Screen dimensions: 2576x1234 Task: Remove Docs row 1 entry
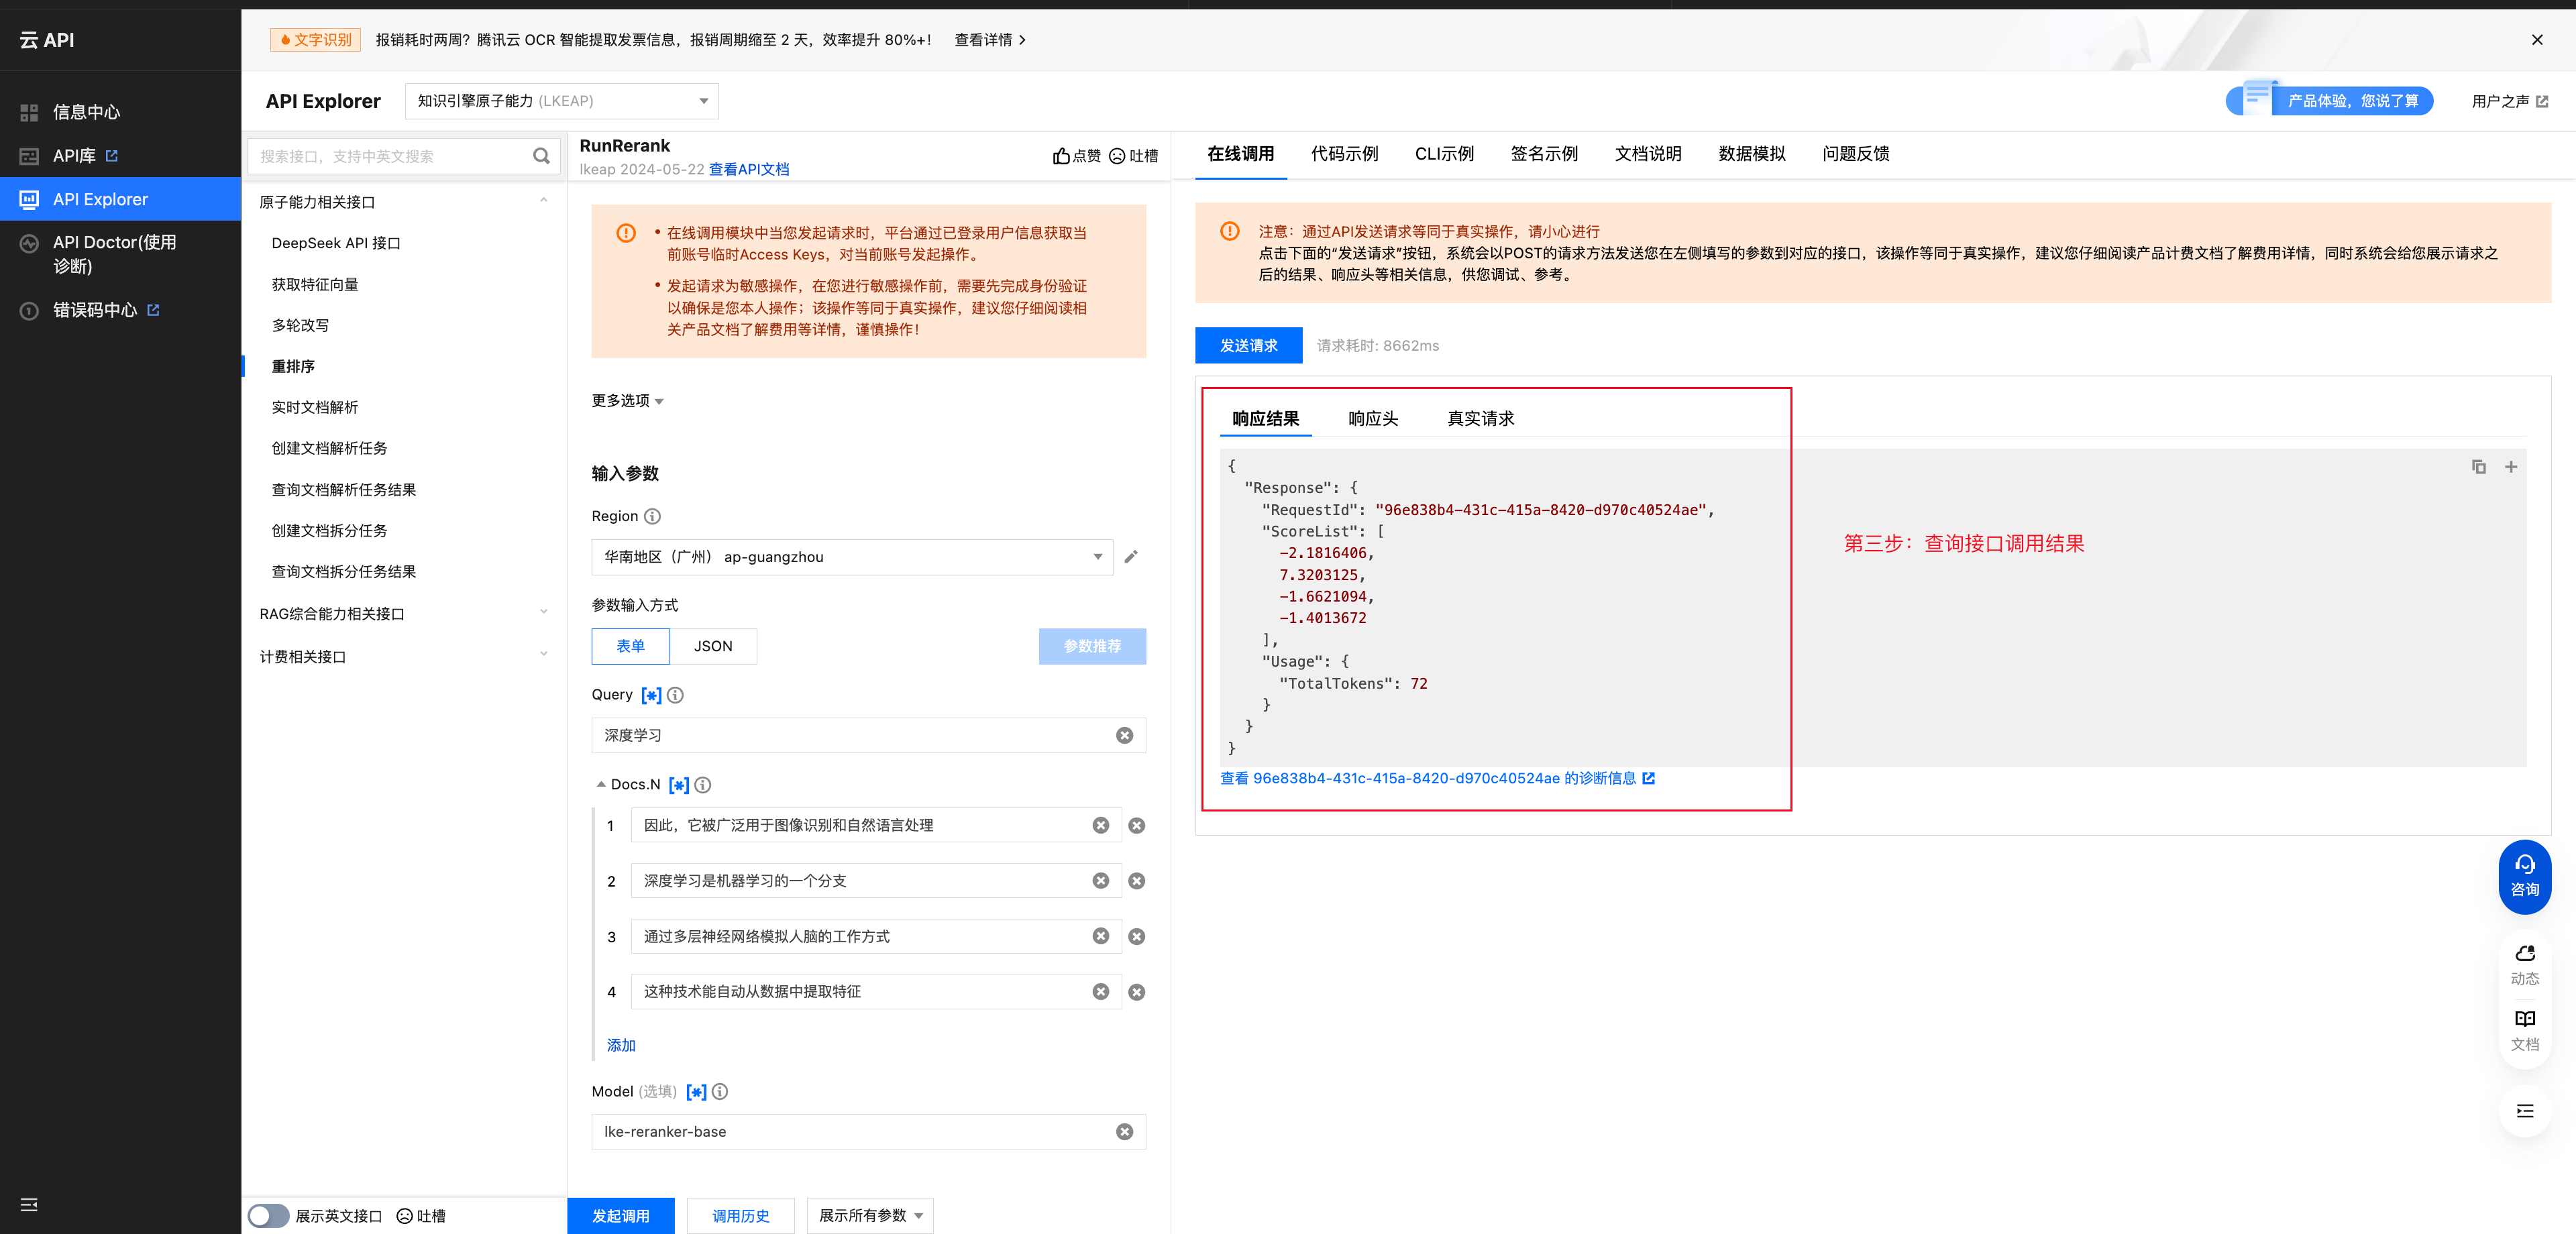point(1136,826)
